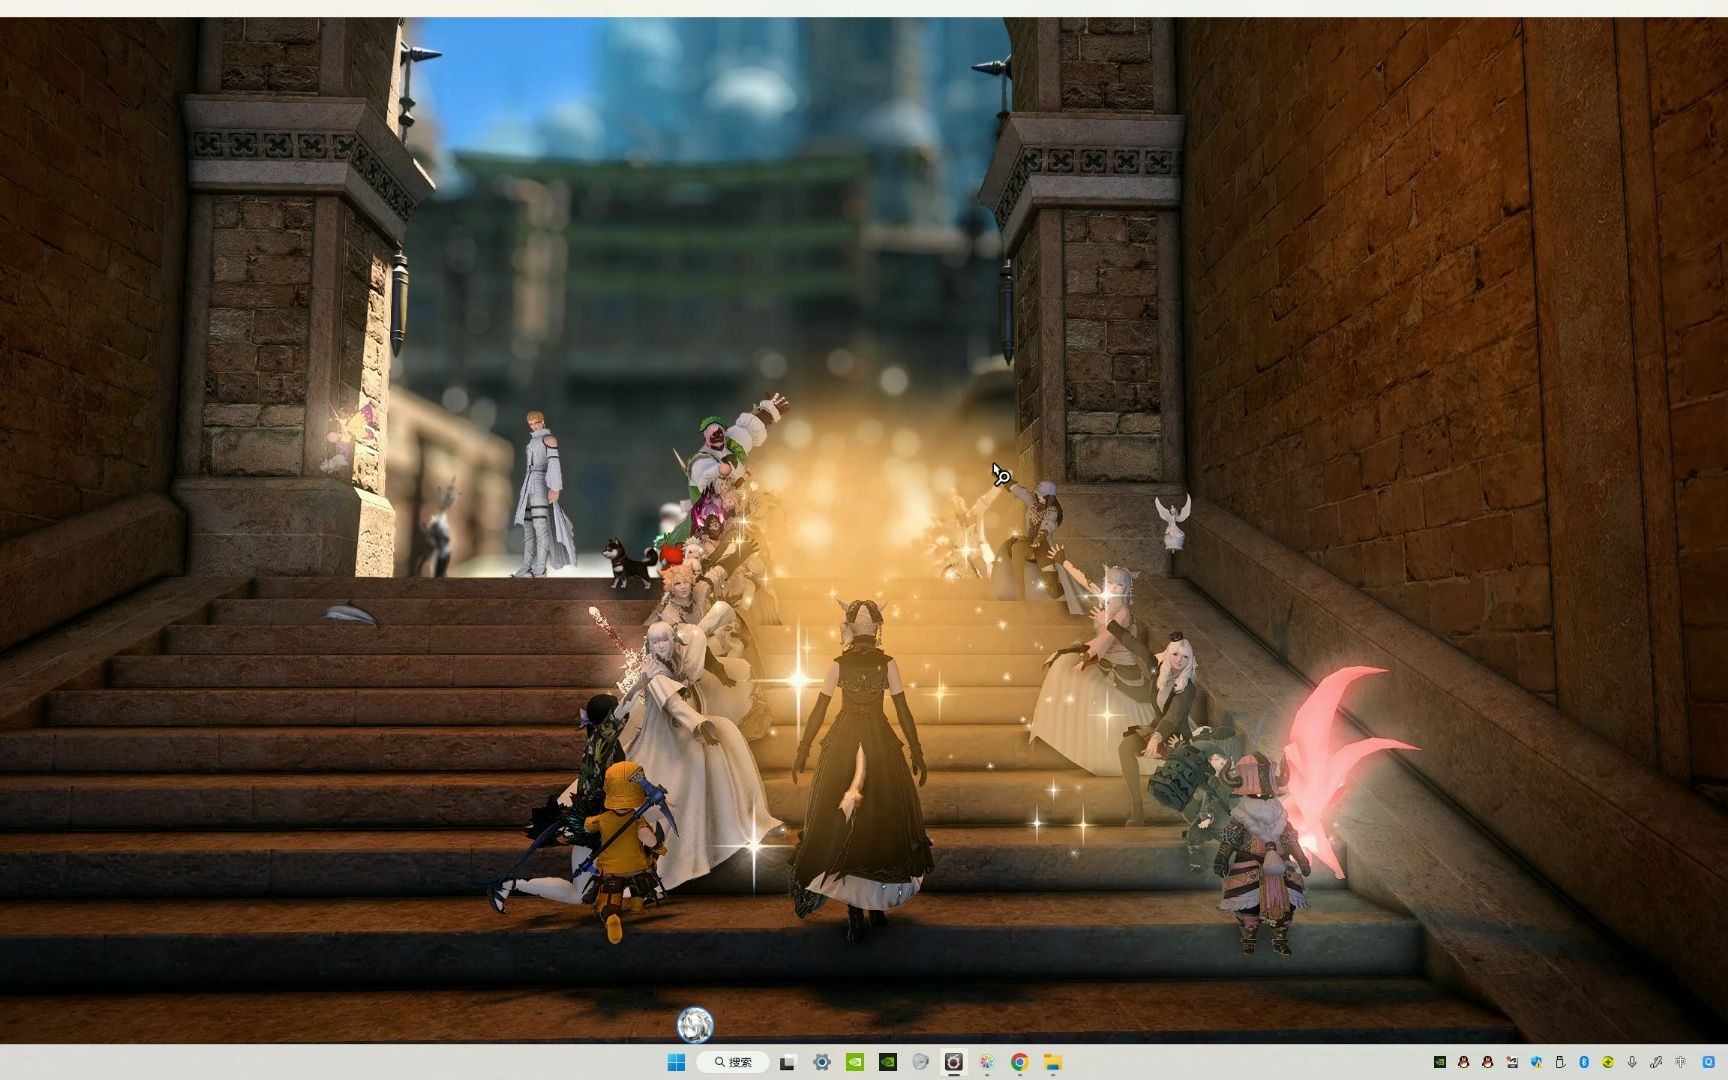Click the floating circular game overlay icon

(696, 1026)
